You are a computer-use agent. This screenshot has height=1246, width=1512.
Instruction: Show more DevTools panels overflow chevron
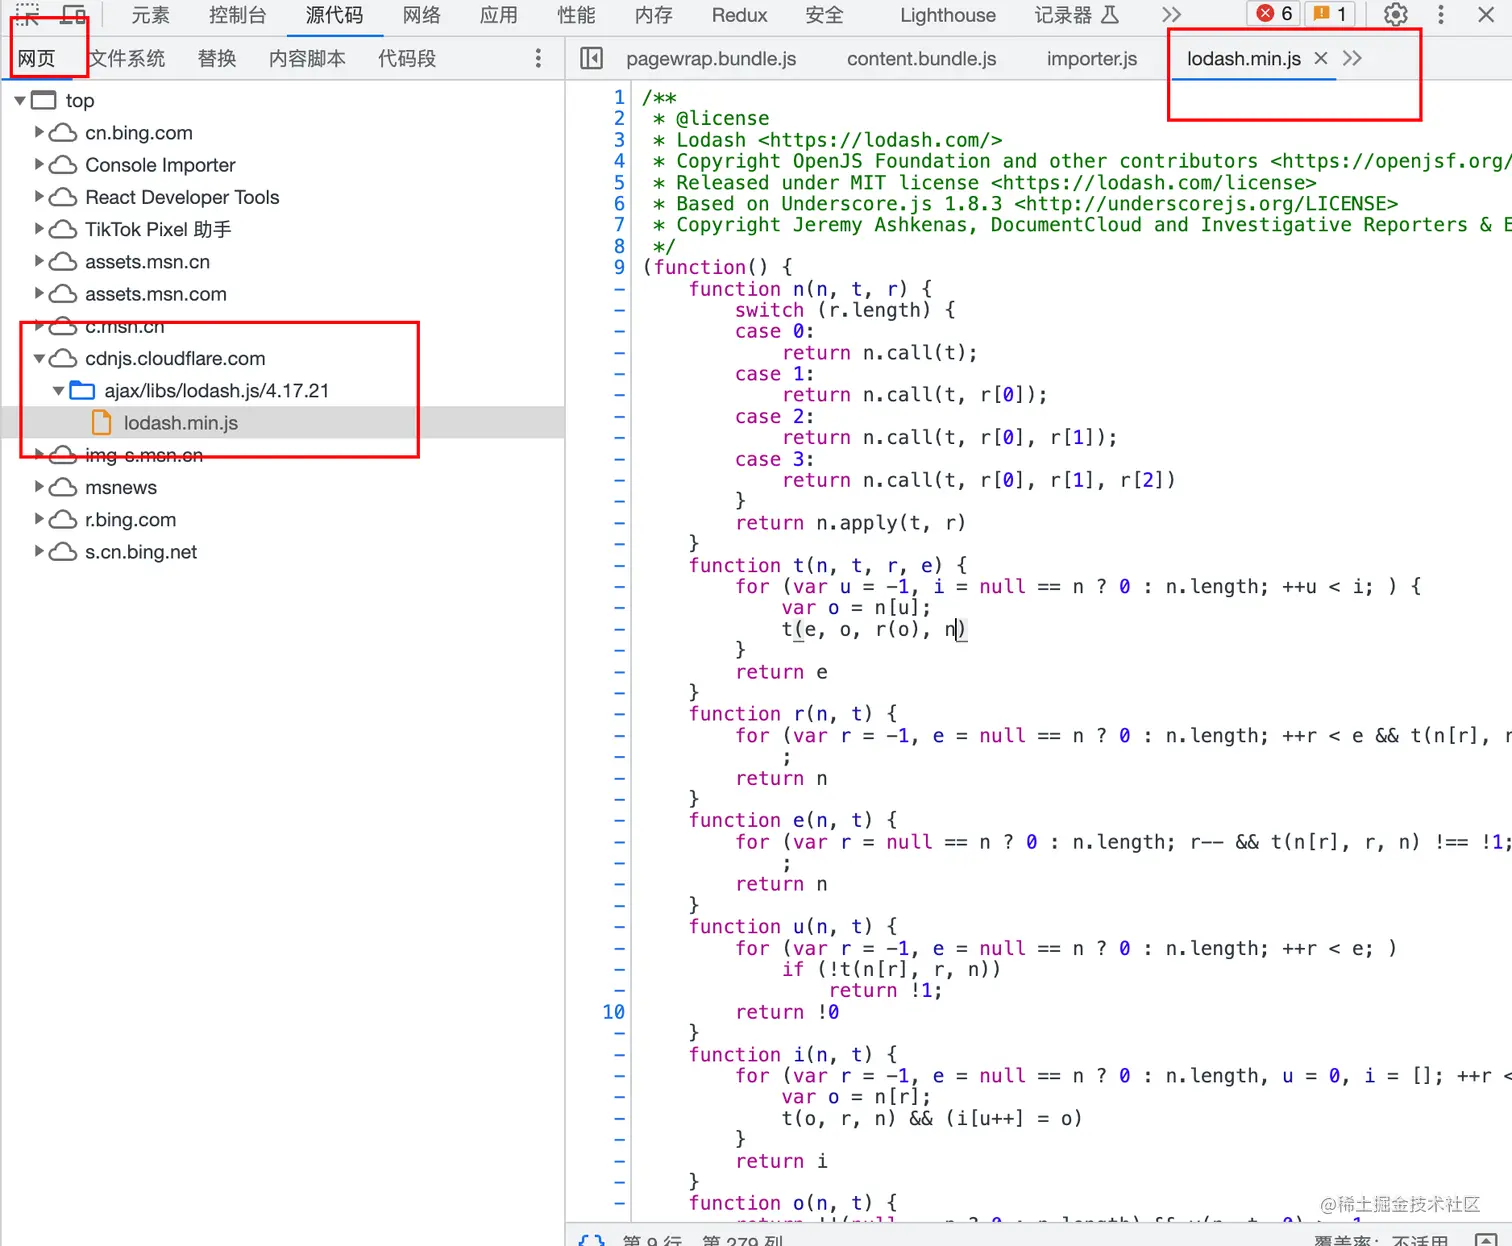1172,15
